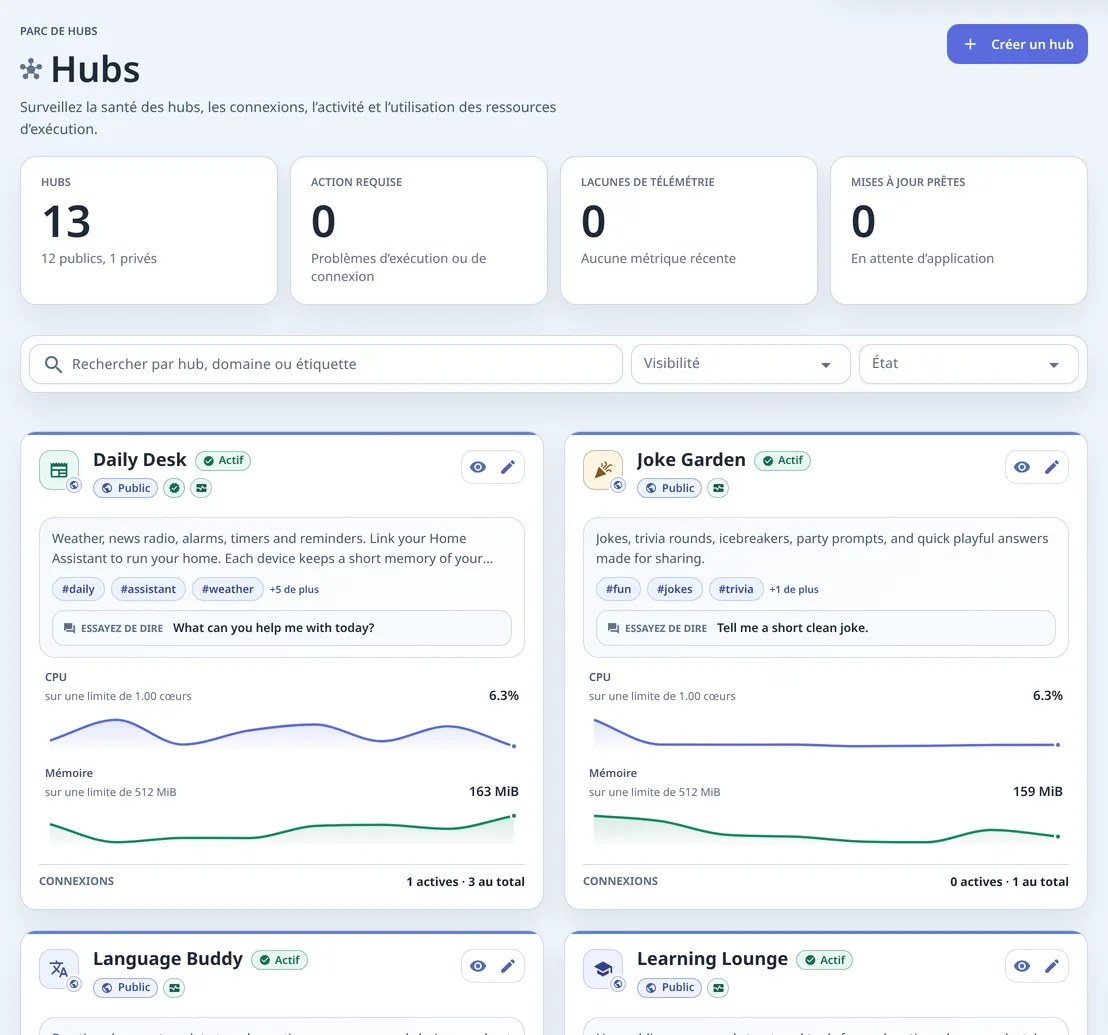The image size is (1108, 1035).
Task: Edit the Joke Garden hub with pencil icon
Action: coord(1052,467)
